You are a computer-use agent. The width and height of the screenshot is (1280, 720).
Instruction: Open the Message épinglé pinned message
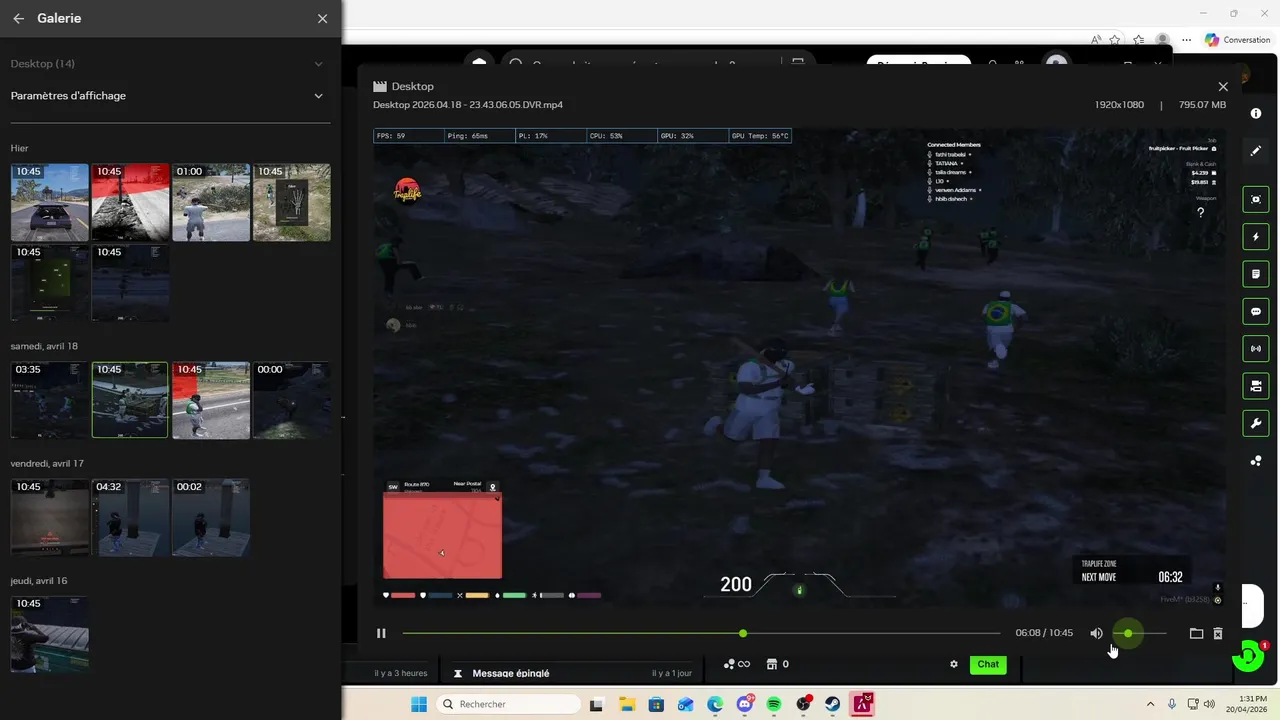point(511,673)
